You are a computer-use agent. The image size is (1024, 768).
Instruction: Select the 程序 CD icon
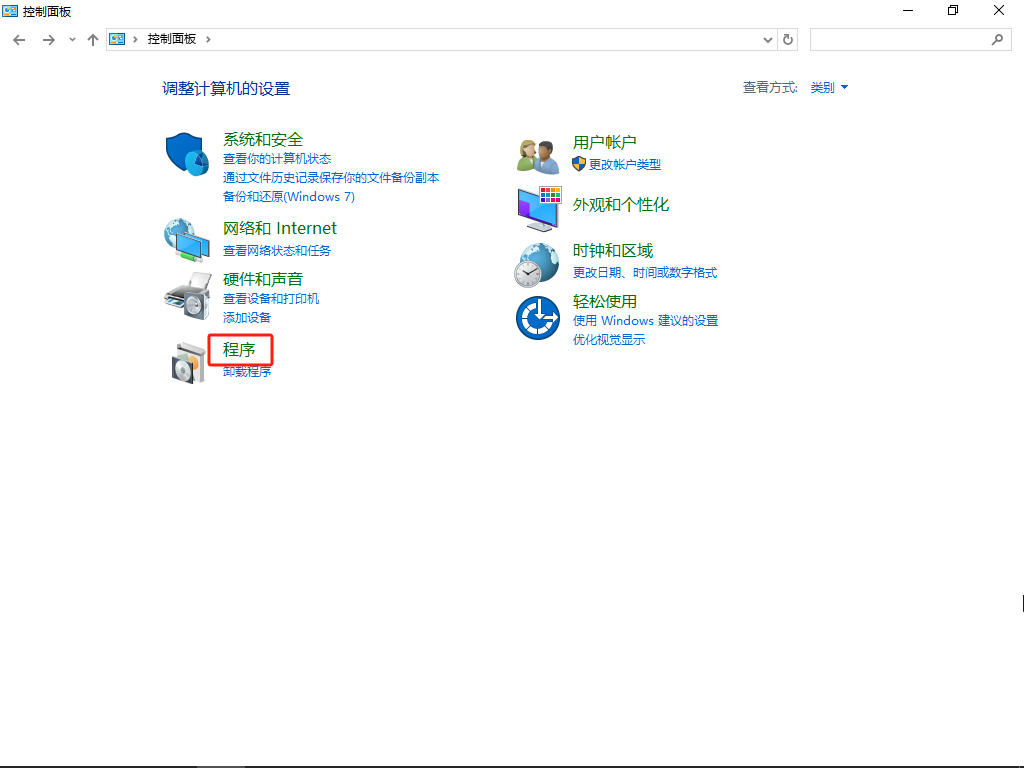186,360
